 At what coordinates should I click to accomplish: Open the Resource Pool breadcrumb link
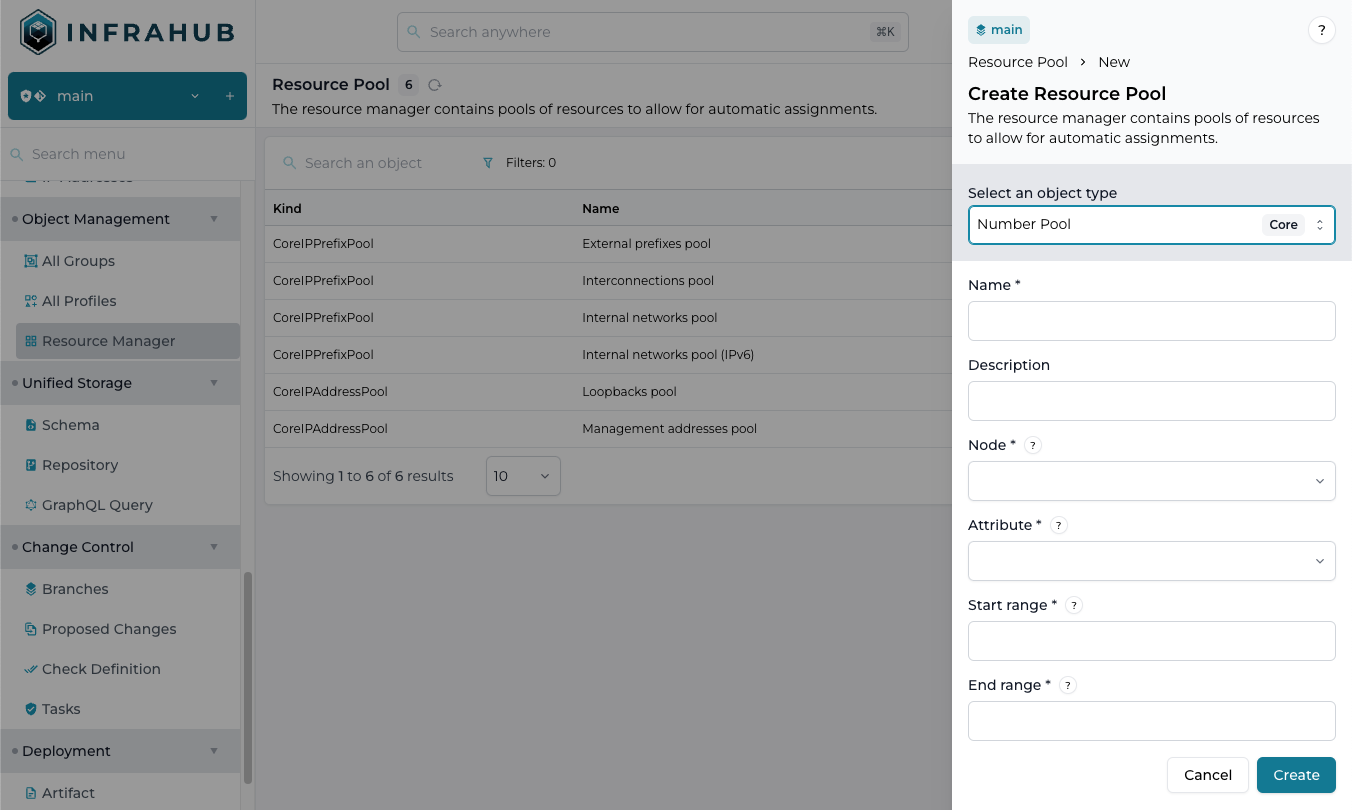pyautogui.click(x=1018, y=61)
